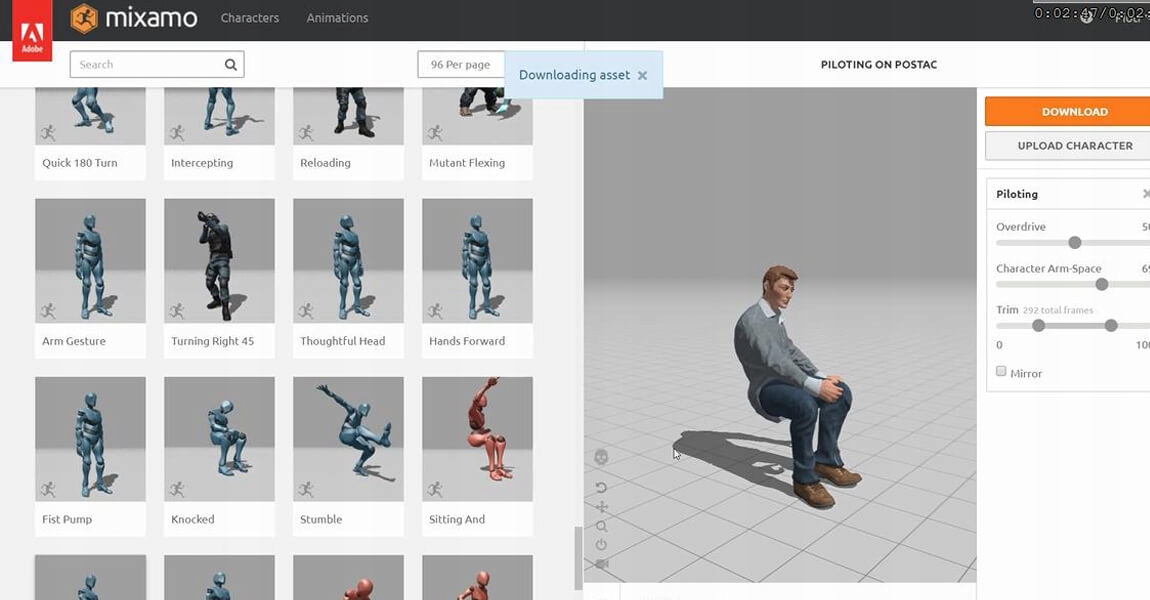Open the Characters tab
The height and width of the screenshot is (600, 1150).
(x=250, y=18)
